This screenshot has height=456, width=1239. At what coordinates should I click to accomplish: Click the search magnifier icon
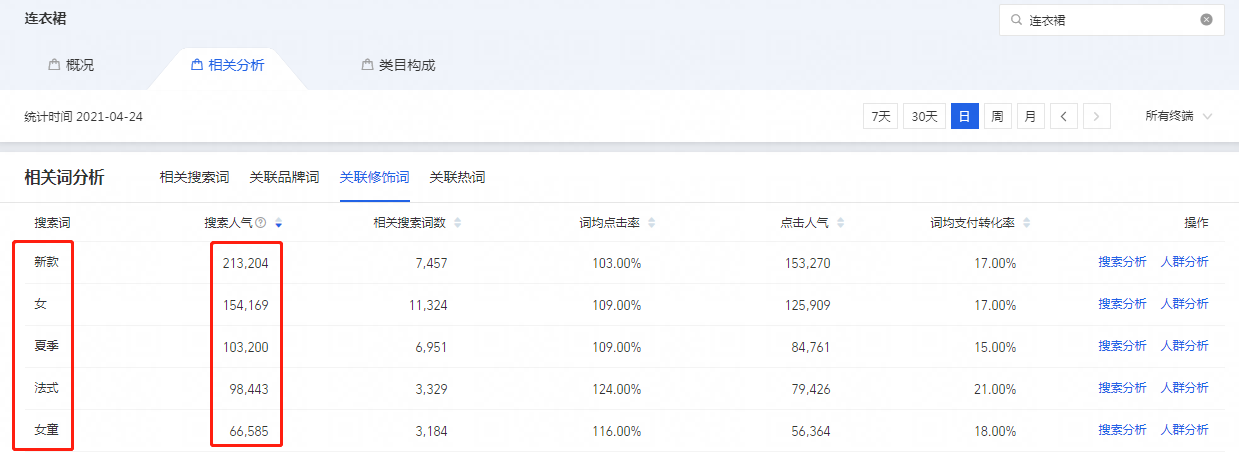1017,20
